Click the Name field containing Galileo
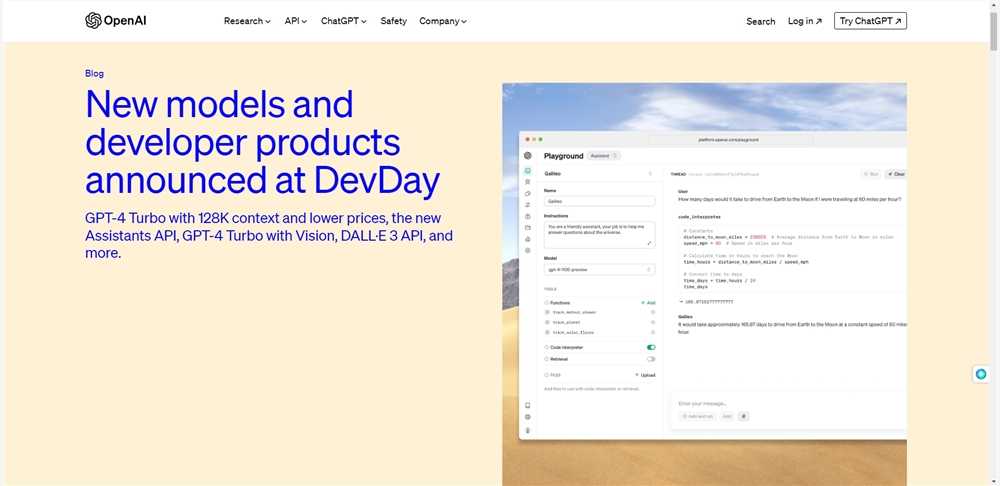The width and height of the screenshot is (1000, 486). [x=599, y=201]
